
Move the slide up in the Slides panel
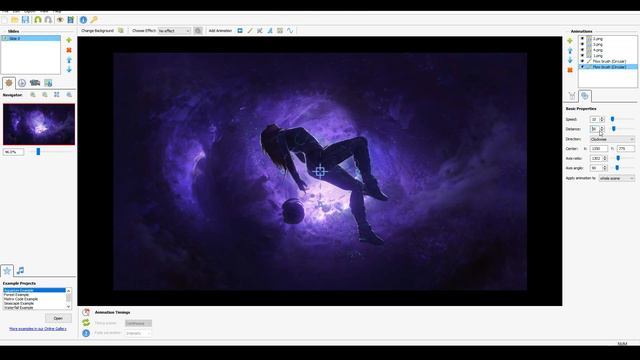[69, 60]
